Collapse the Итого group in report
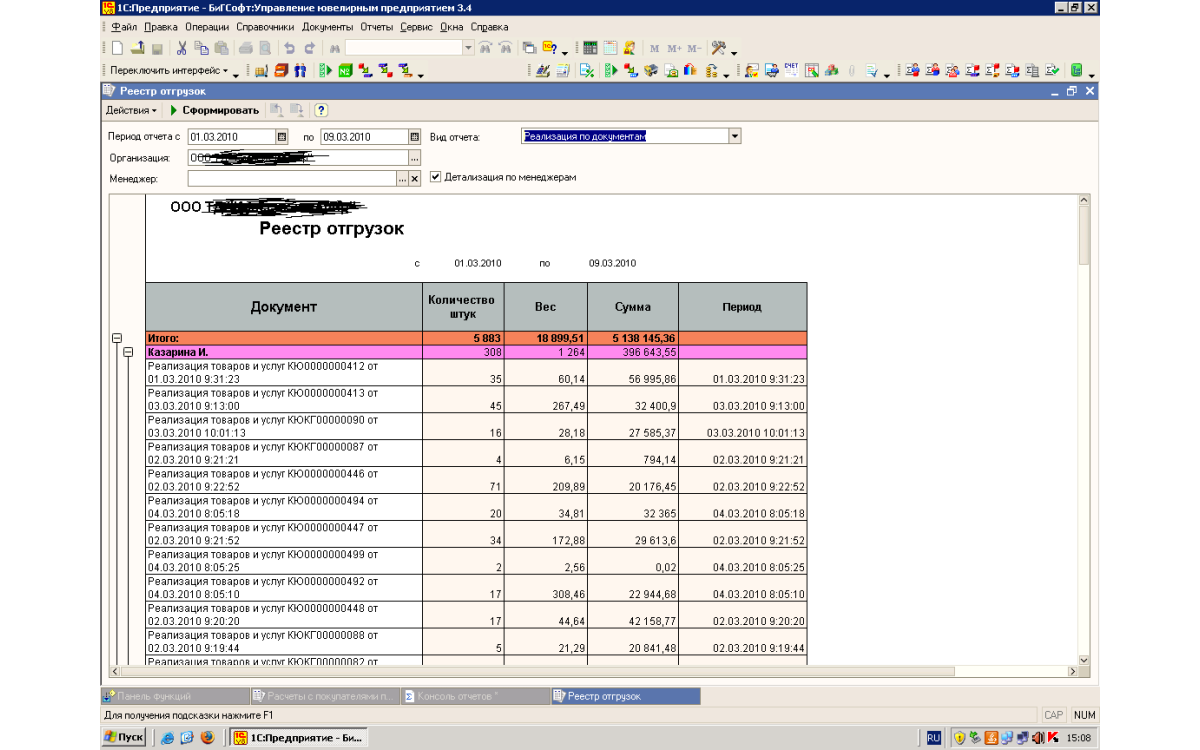 (x=117, y=339)
